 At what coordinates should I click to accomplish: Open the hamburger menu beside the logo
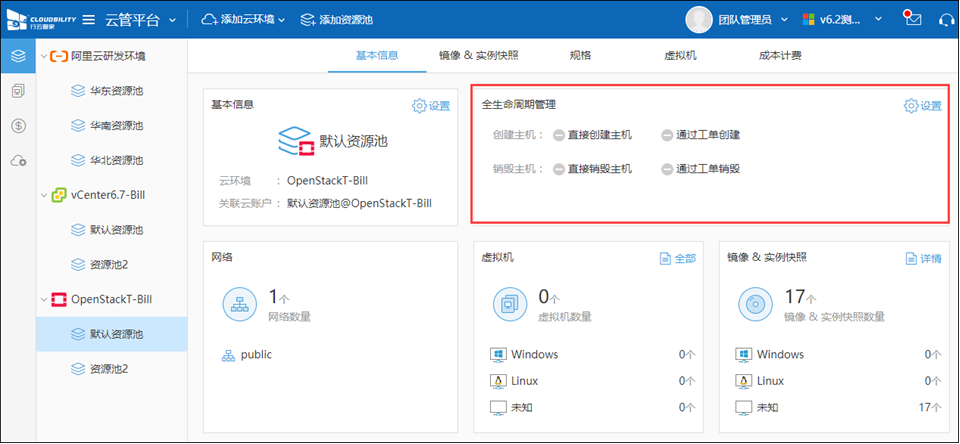click(88, 20)
